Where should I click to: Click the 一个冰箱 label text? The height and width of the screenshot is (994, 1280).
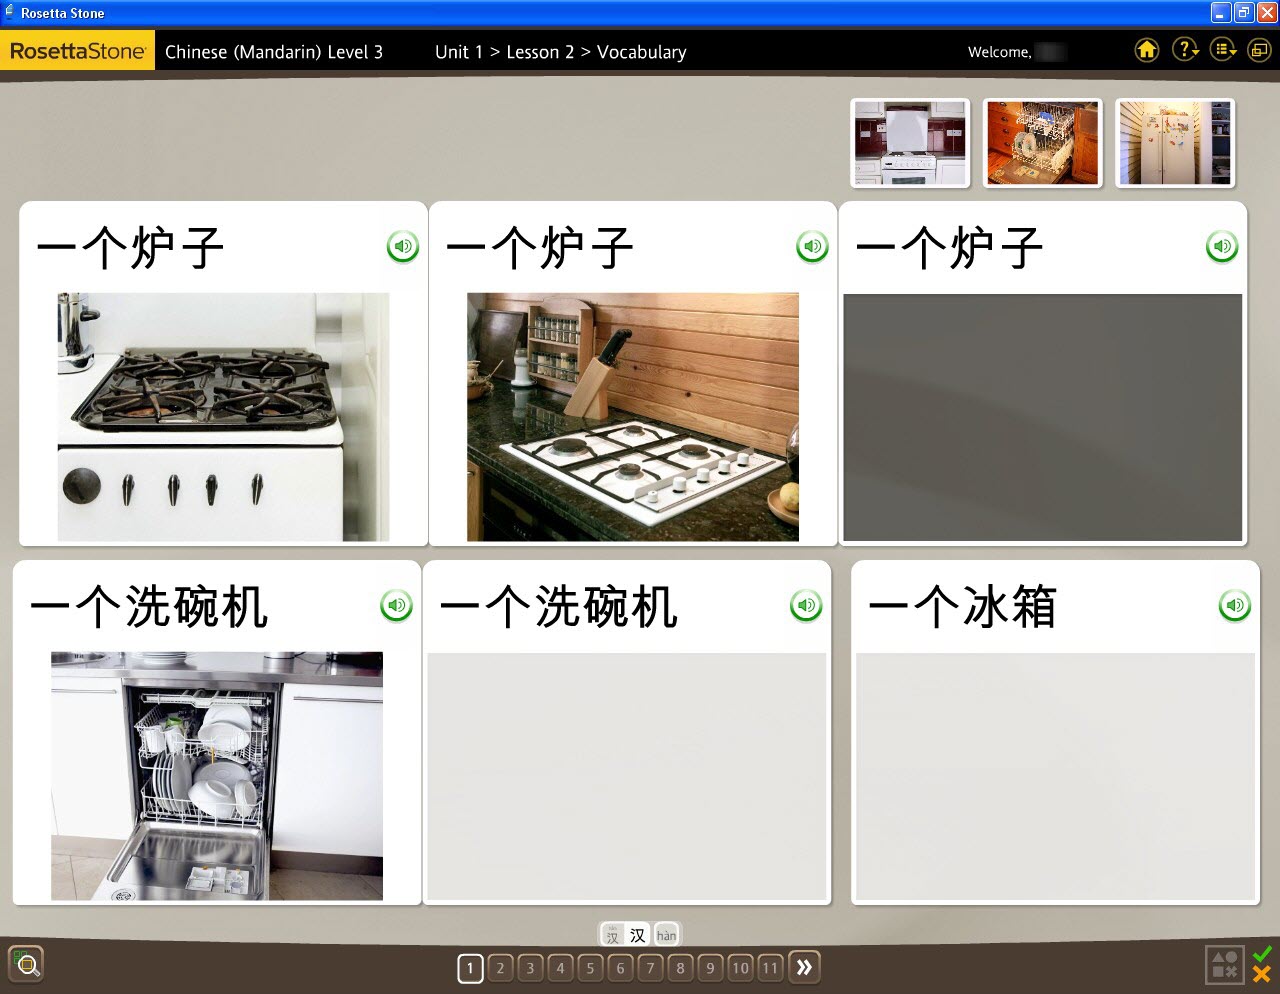[962, 606]
